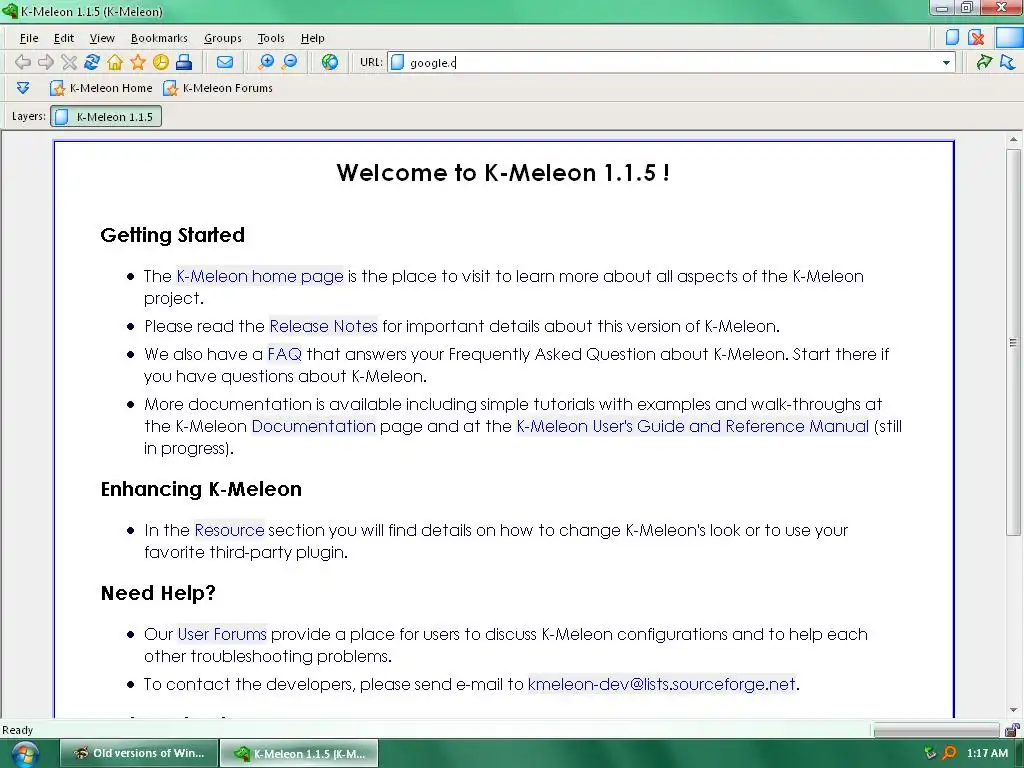Open K-Meleon Forums bookmark

[218, 88]
